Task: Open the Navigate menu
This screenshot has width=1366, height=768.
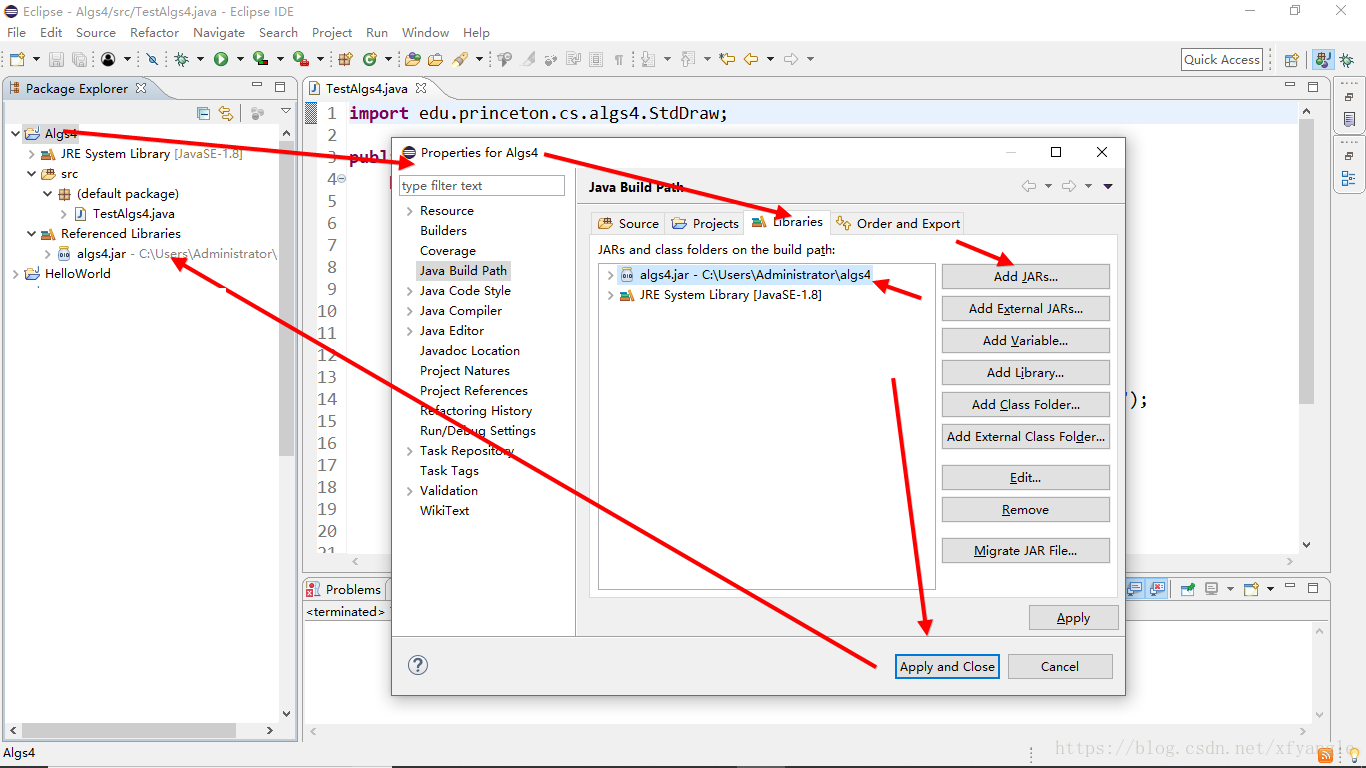Action: point(219,33)
